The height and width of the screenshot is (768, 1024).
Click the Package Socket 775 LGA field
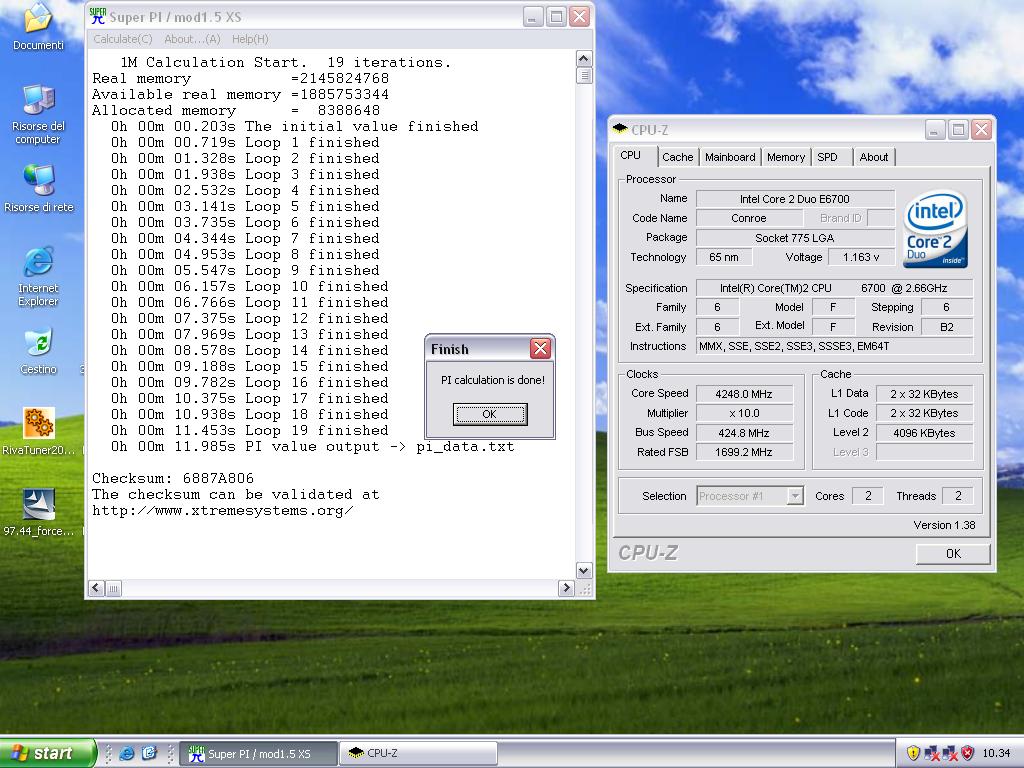click(x=795, y=238)
